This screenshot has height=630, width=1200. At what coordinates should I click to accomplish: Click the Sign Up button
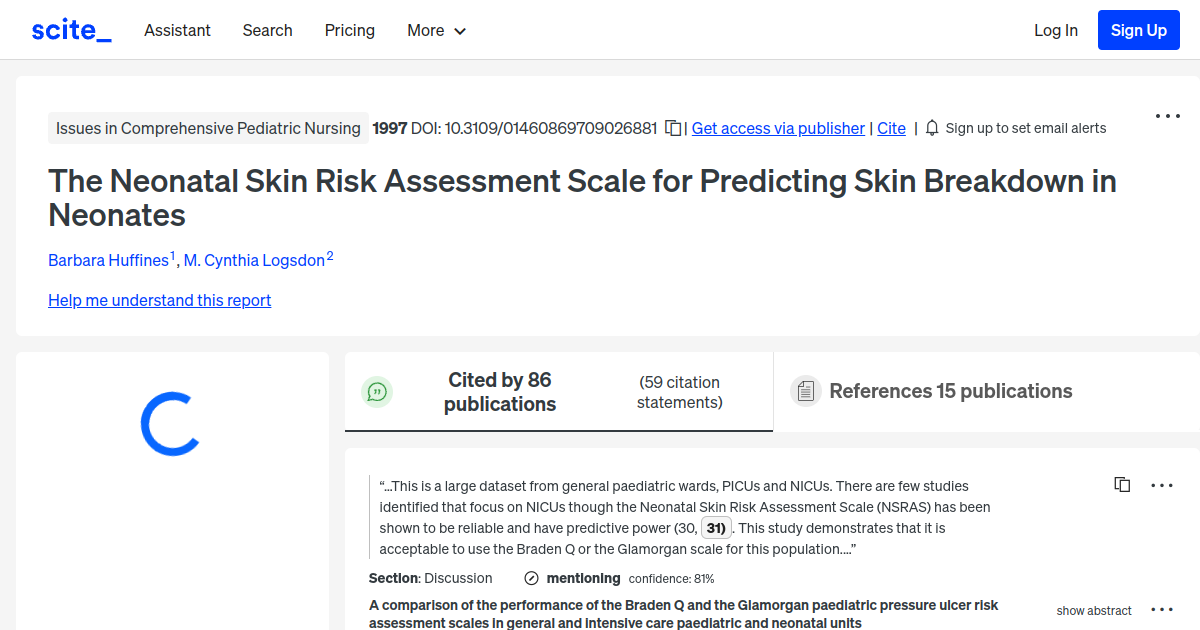[x=1138, y=29]
